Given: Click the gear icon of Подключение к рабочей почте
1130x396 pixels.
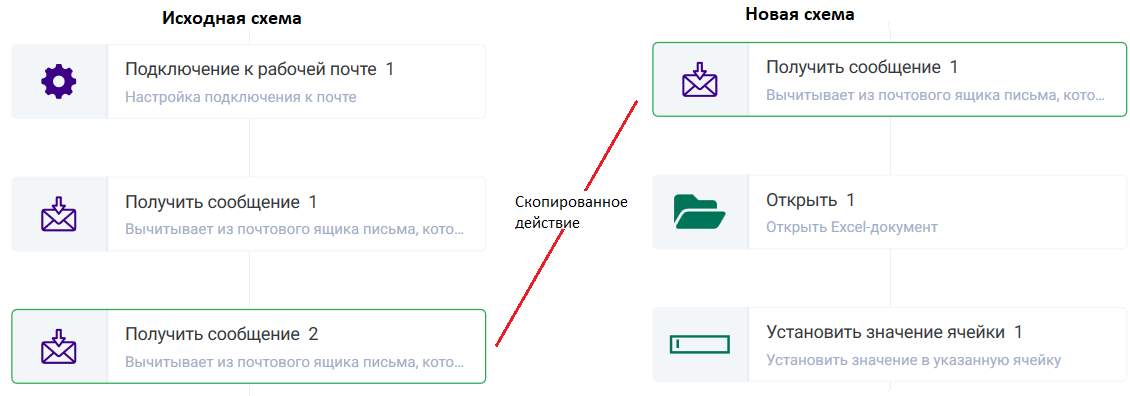Looking at the screenshot, I should click(x=58, y=81).
